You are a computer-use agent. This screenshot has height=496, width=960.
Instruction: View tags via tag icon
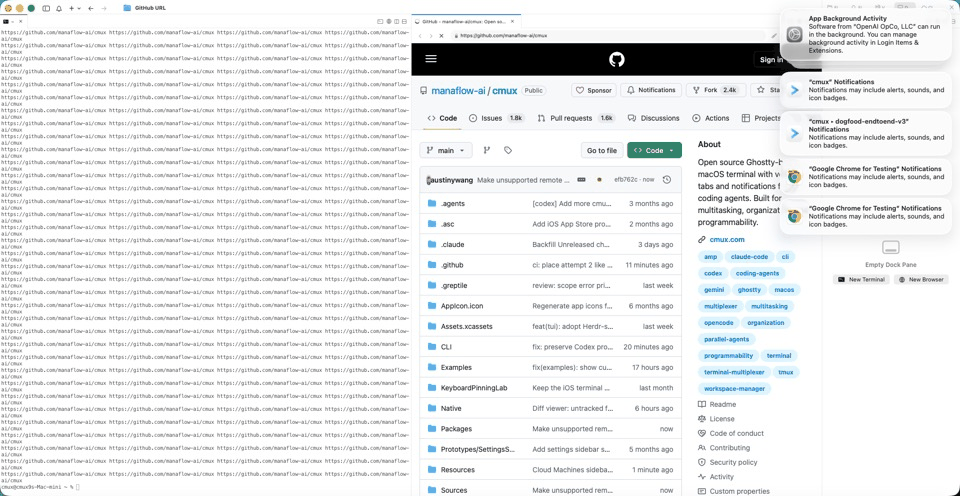[x=508, y=150]
